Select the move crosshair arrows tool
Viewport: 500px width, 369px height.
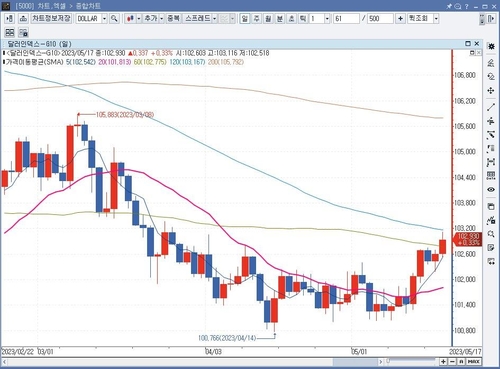(491, 90)
